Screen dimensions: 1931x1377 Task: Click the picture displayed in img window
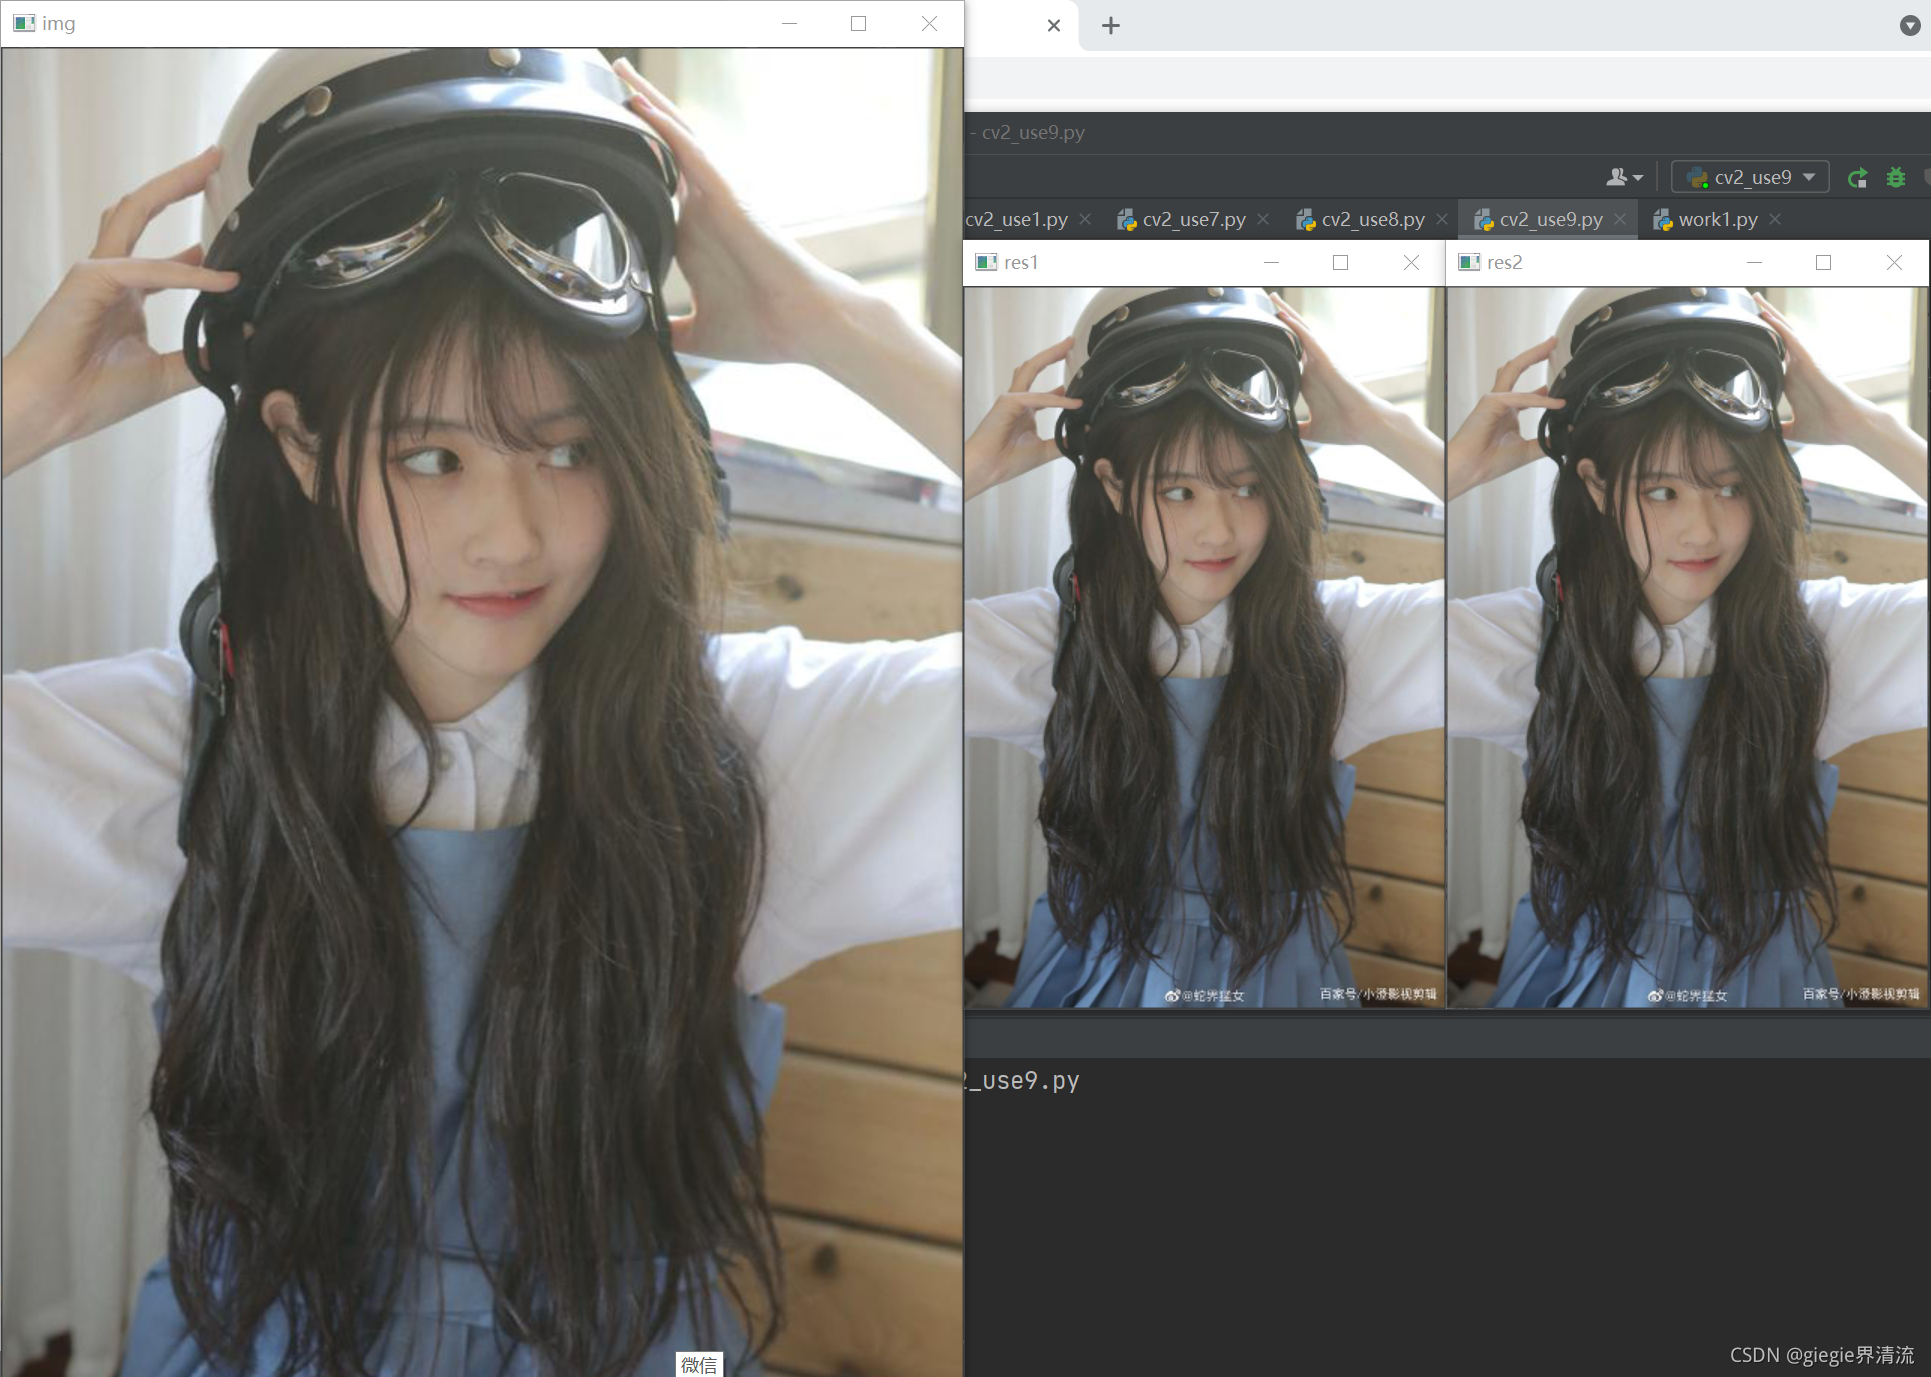tap(482, 712)
